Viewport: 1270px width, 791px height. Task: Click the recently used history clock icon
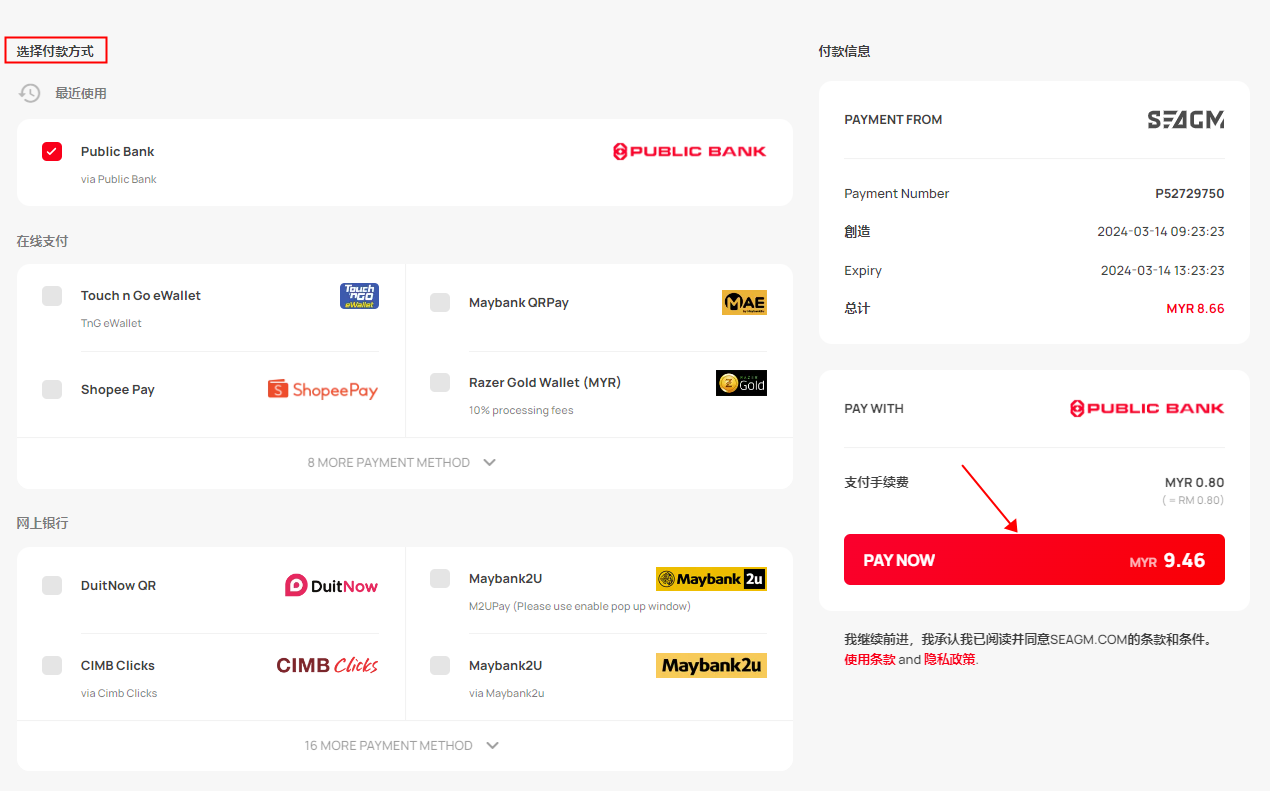pyautogui.click(x=30, y=93)
